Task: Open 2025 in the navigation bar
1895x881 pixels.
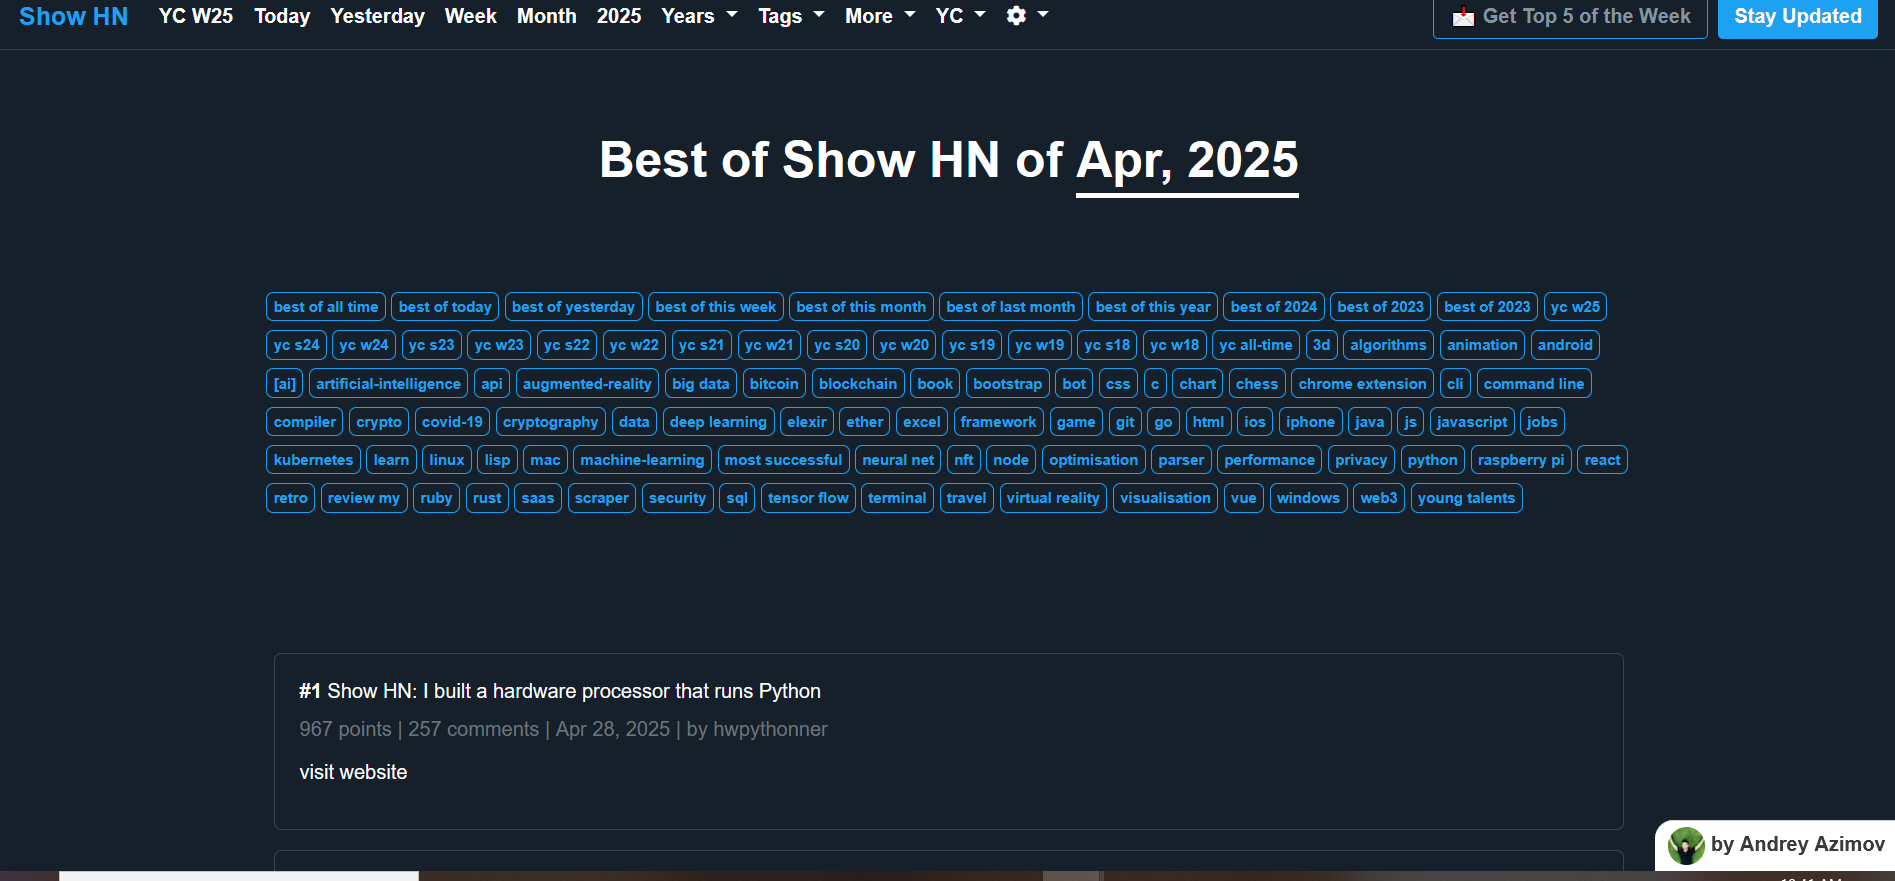Action: coord(619,16)
